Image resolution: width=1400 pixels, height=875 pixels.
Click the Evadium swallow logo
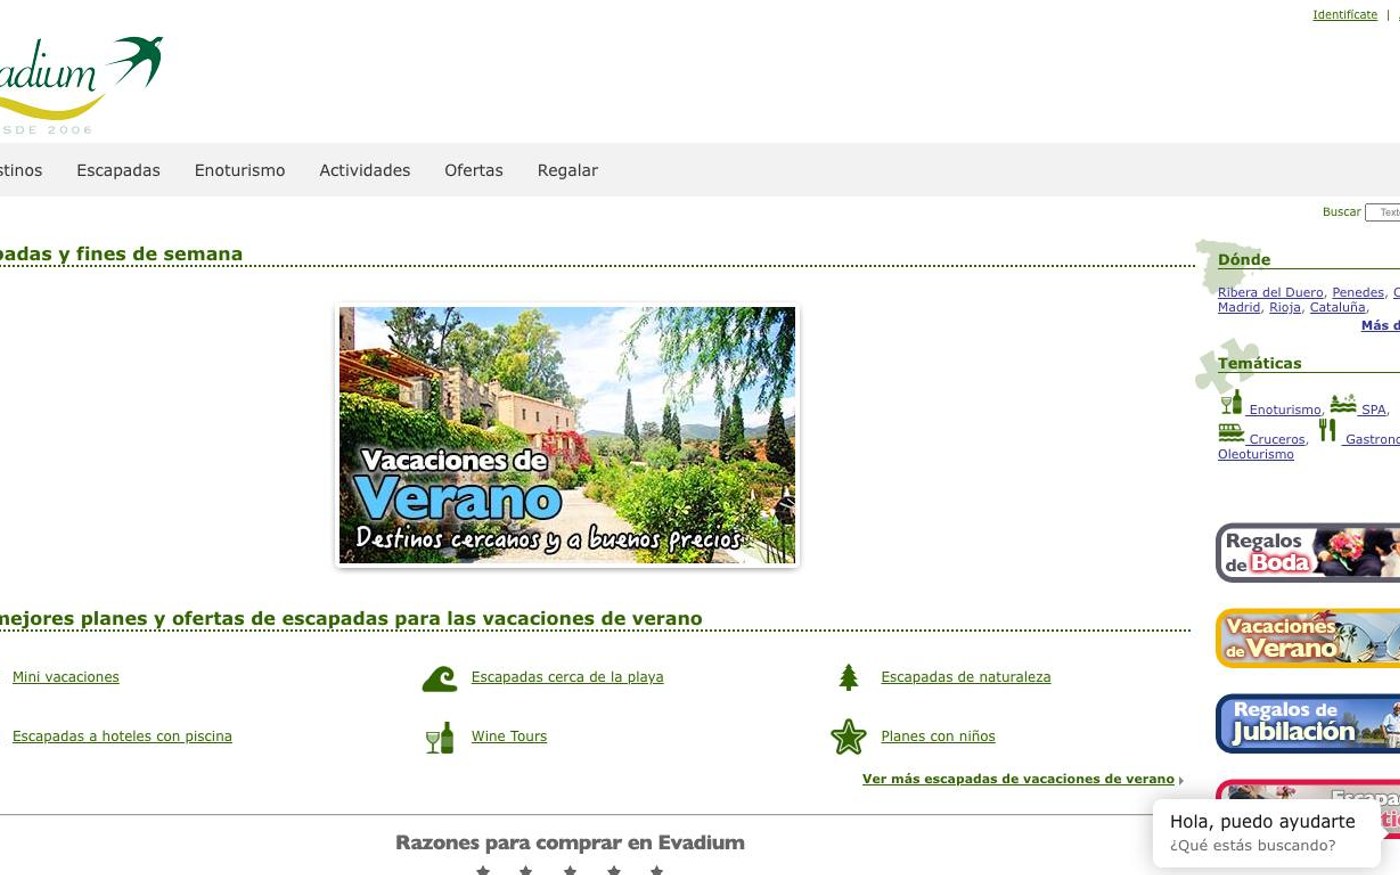[80, 84]
